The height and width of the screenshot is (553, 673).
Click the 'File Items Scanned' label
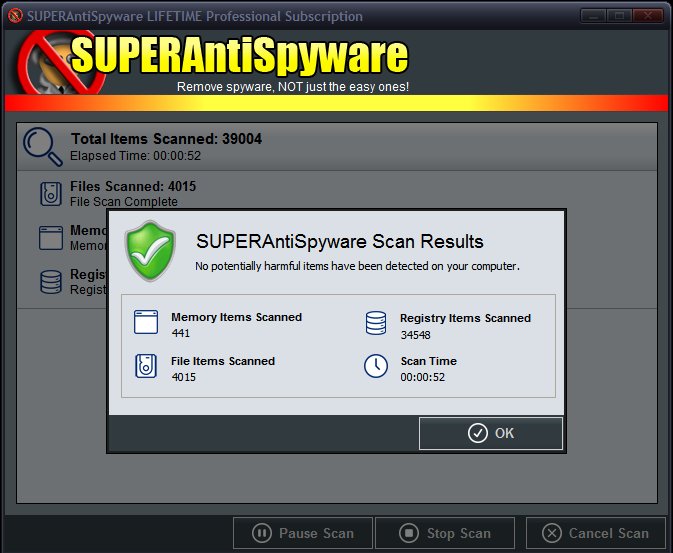(x=223, y=361)
